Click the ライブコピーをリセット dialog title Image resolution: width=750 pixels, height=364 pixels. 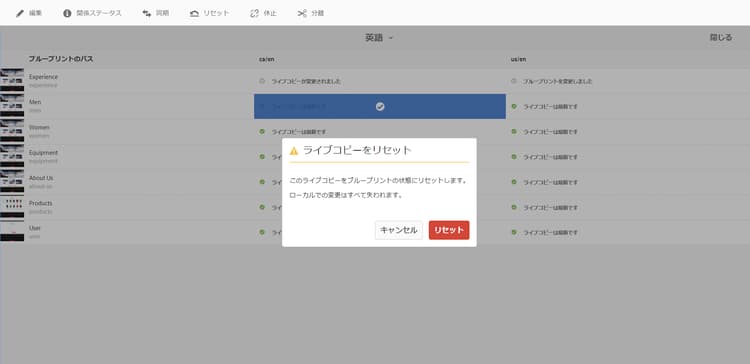[x=357, y=150]
